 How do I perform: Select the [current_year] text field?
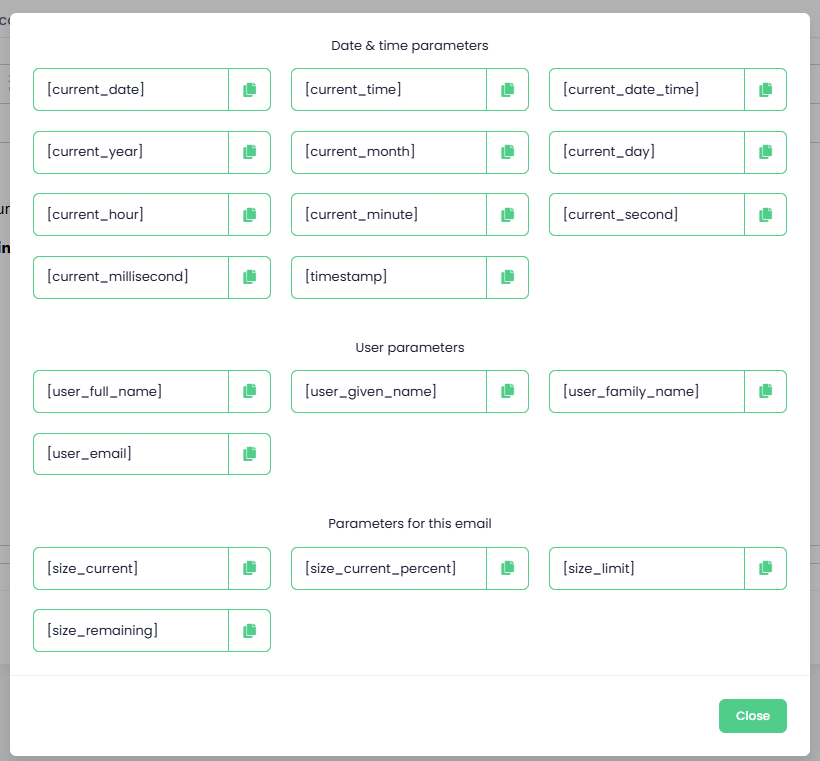(131, 152)
